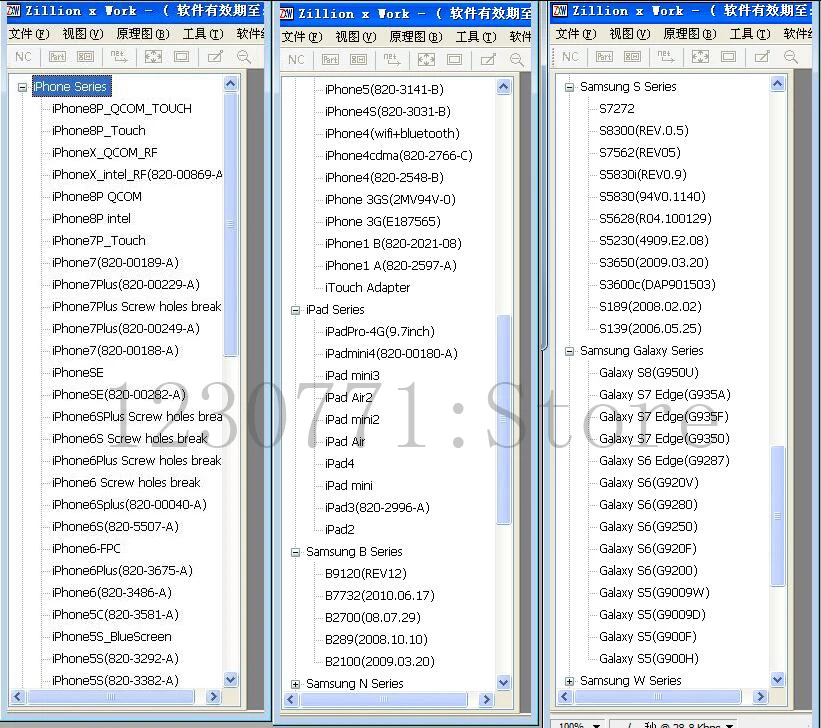The image size is (821, 728).
Task: Click scroll-down arrow of iPhone Series tree
Action: click(x=230, y=680)
